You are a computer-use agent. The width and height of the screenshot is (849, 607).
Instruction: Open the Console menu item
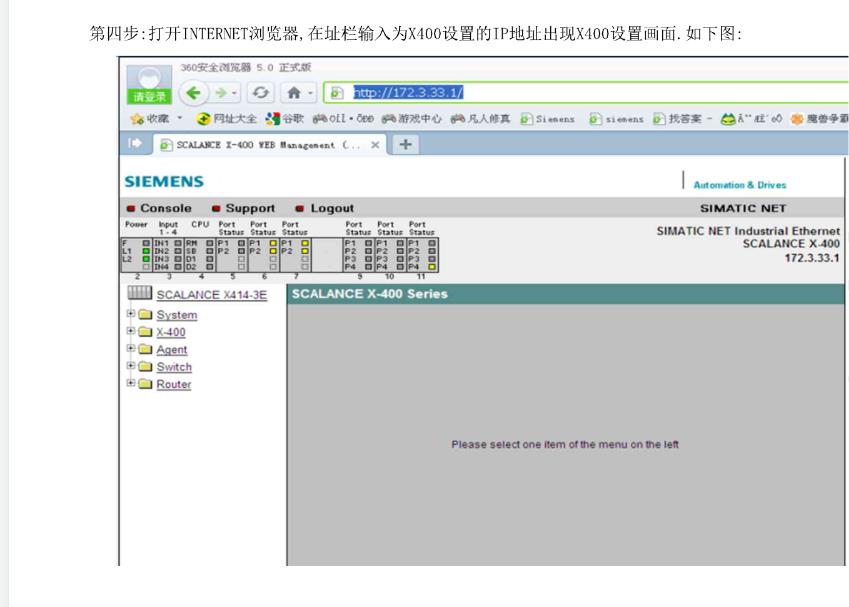click(x=165, y=208)
